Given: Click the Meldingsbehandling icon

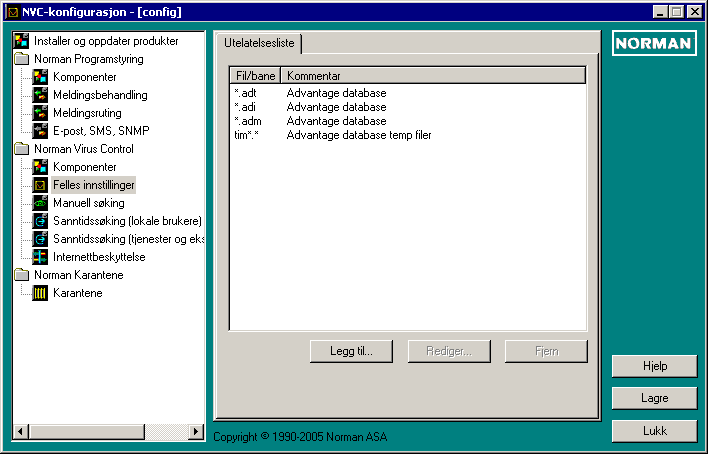Looking at the screenshot, I should (x=40, y=95).
